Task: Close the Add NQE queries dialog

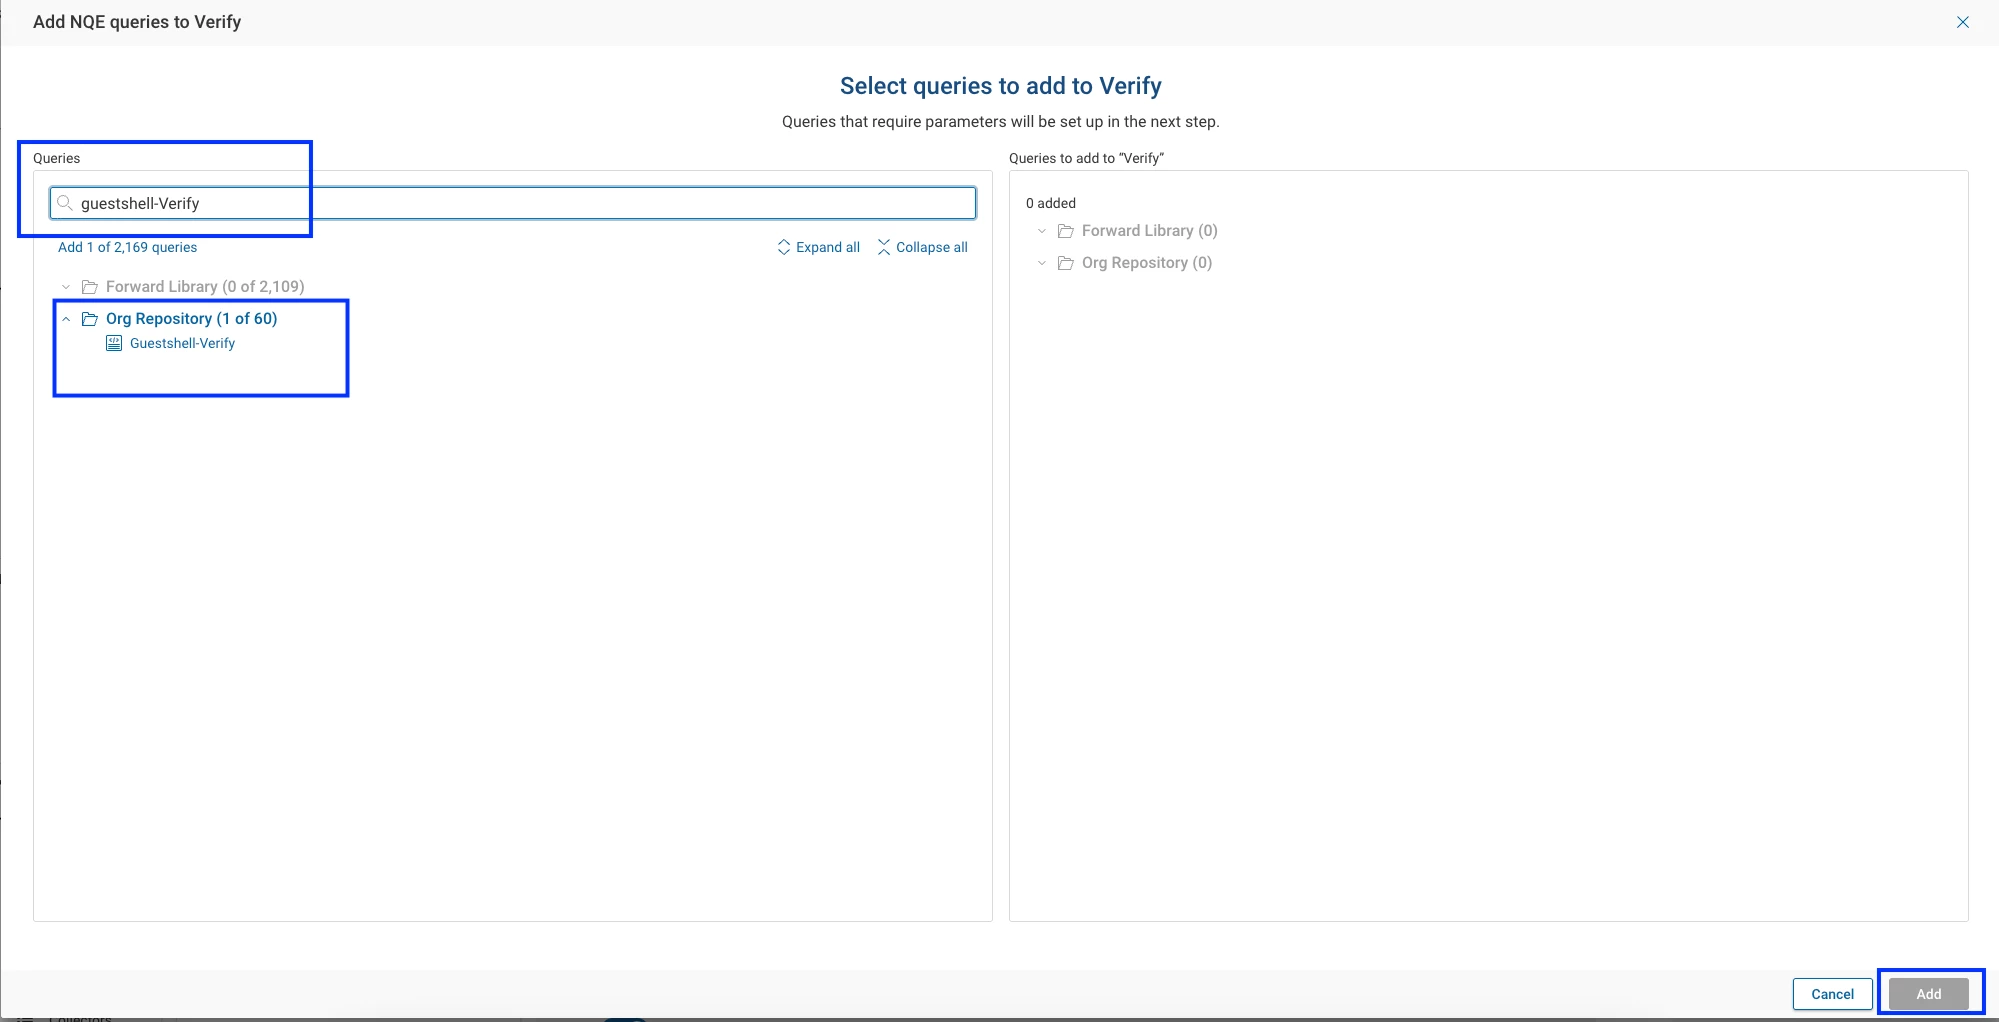Action: (x=1962, y=22)
